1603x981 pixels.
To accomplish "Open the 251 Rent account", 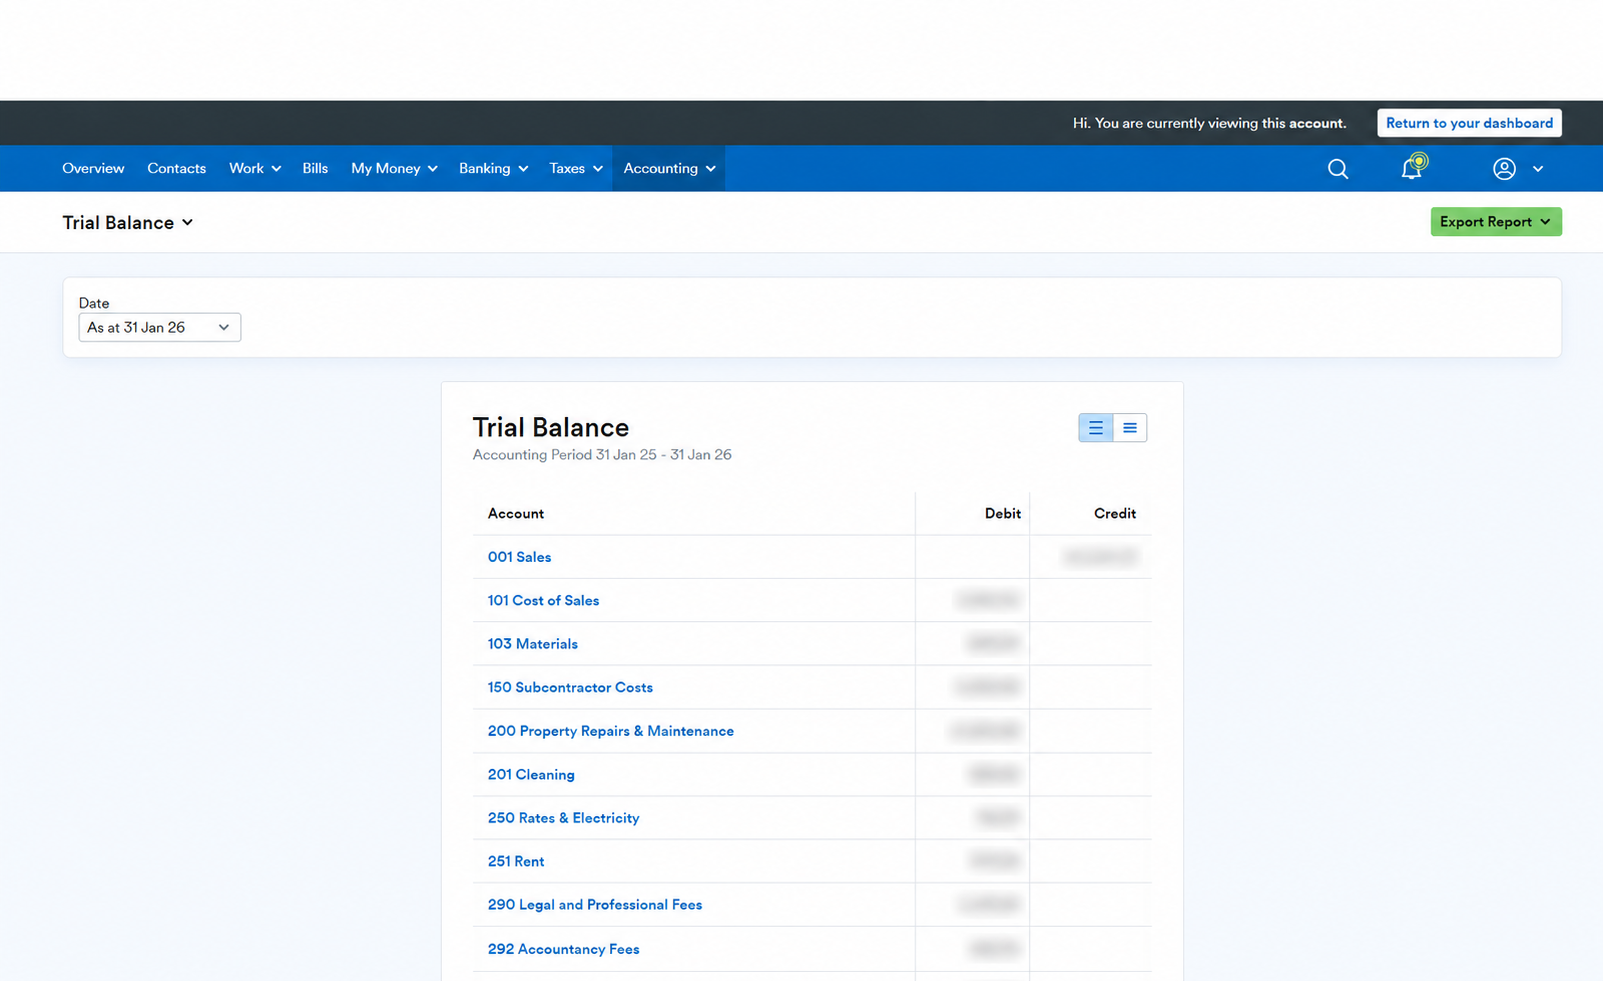I will (x=516, y=862).
